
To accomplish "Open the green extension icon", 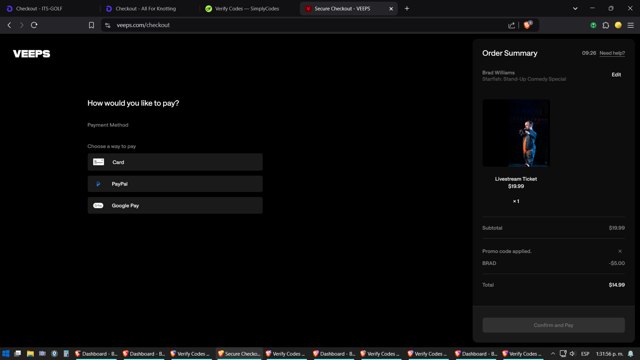I will 593,25.
